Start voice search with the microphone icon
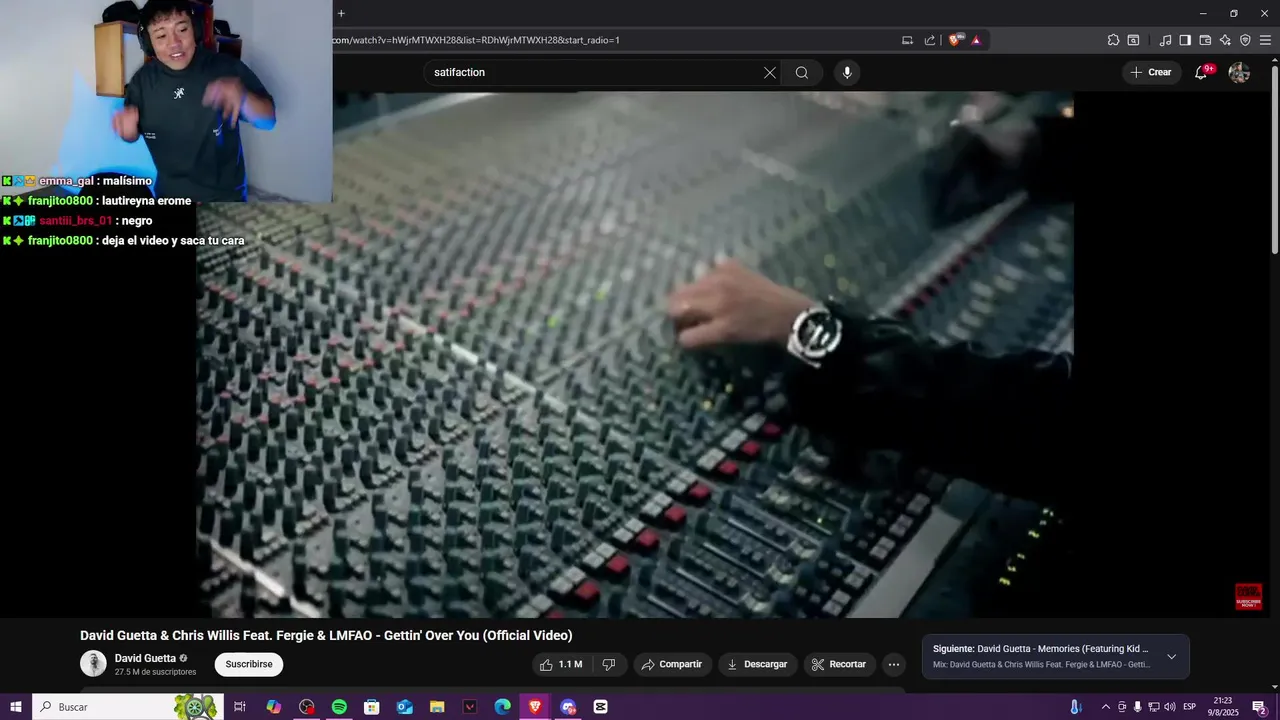This screenshot has width=1280, height=720. click(847, 72)
